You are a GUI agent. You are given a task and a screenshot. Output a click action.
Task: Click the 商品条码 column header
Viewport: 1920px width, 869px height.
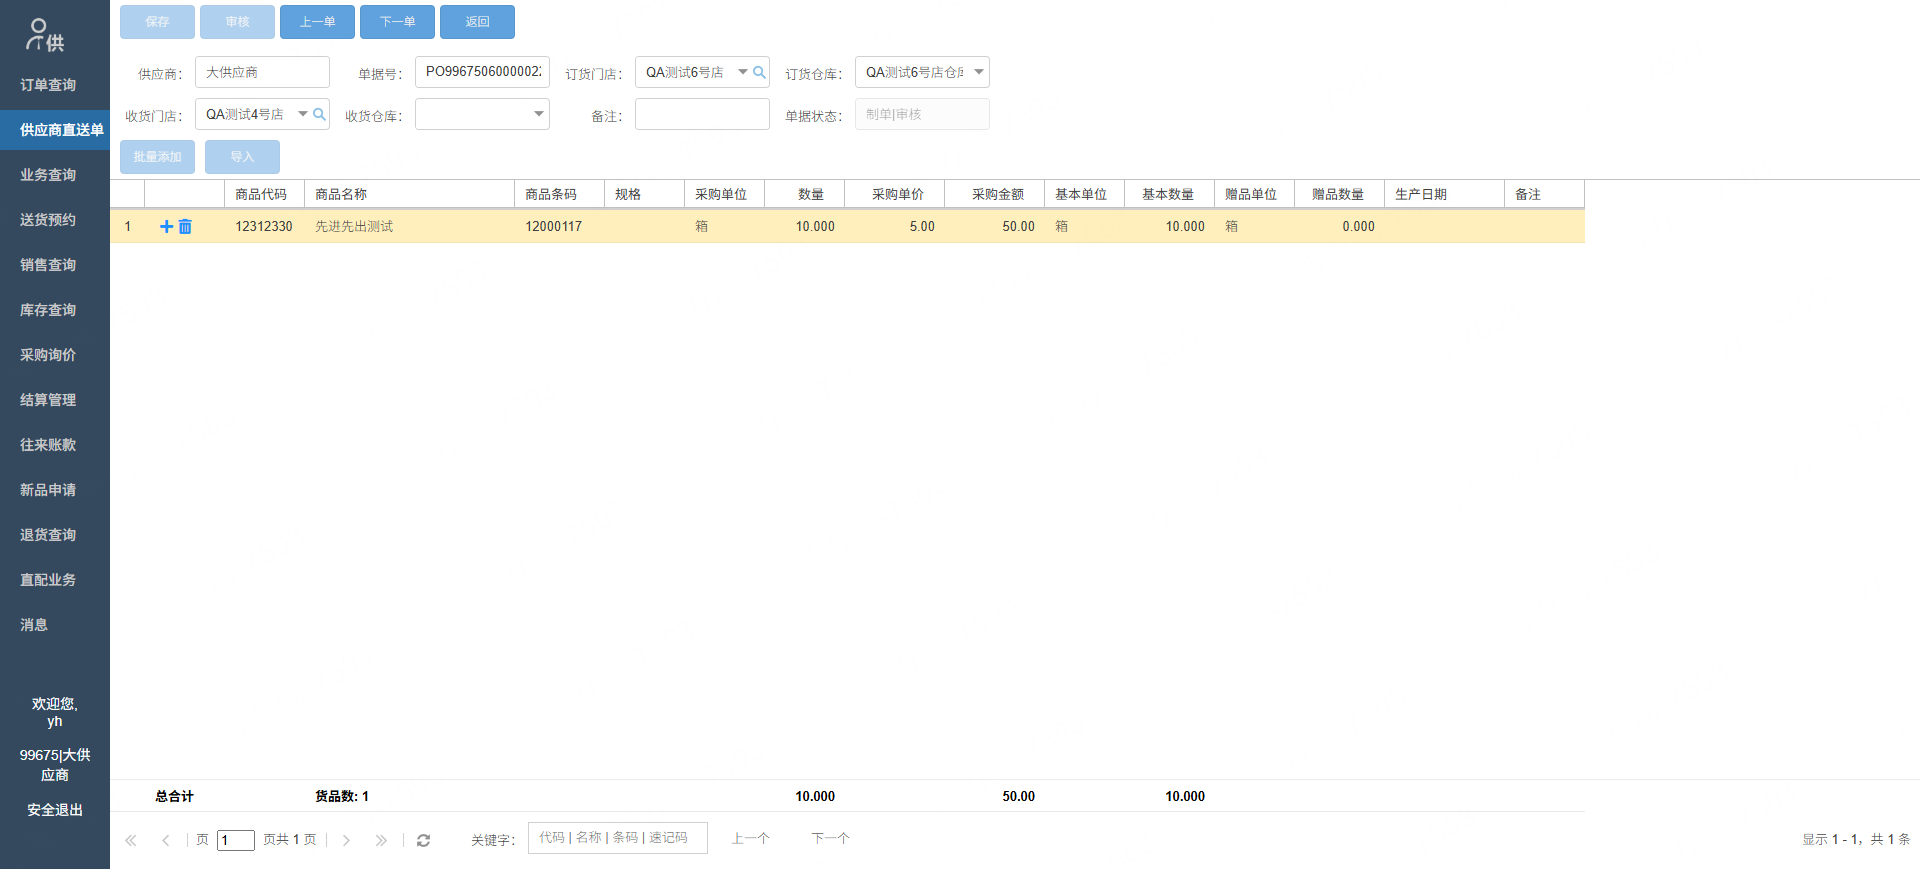pyautogui.click(x=559, y=194)
